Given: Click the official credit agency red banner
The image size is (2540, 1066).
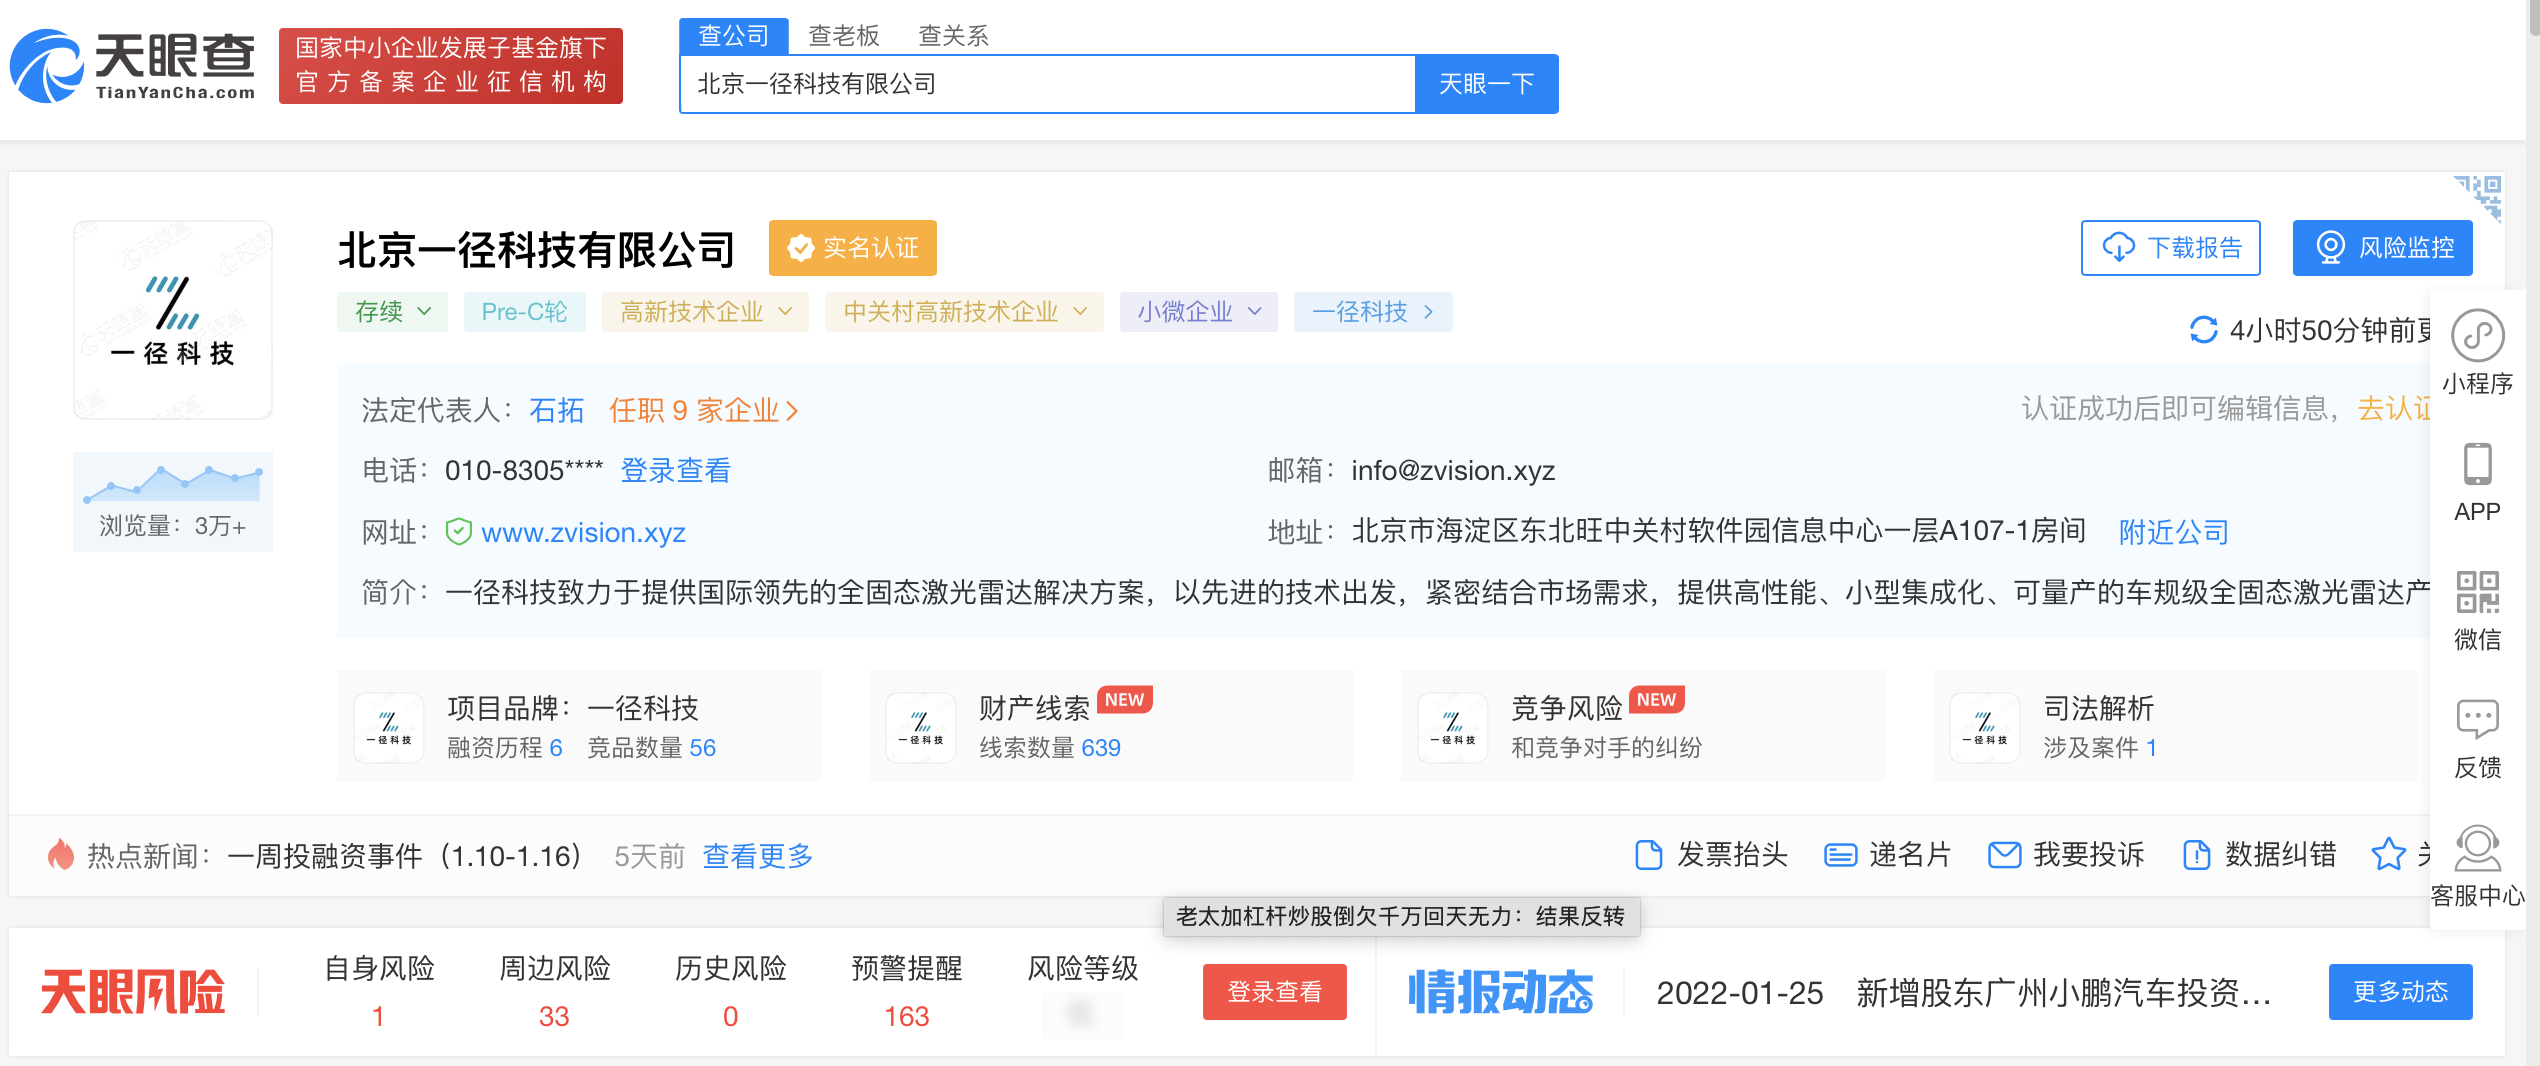Looking at the screenshot, I should (x=451, y=66).
